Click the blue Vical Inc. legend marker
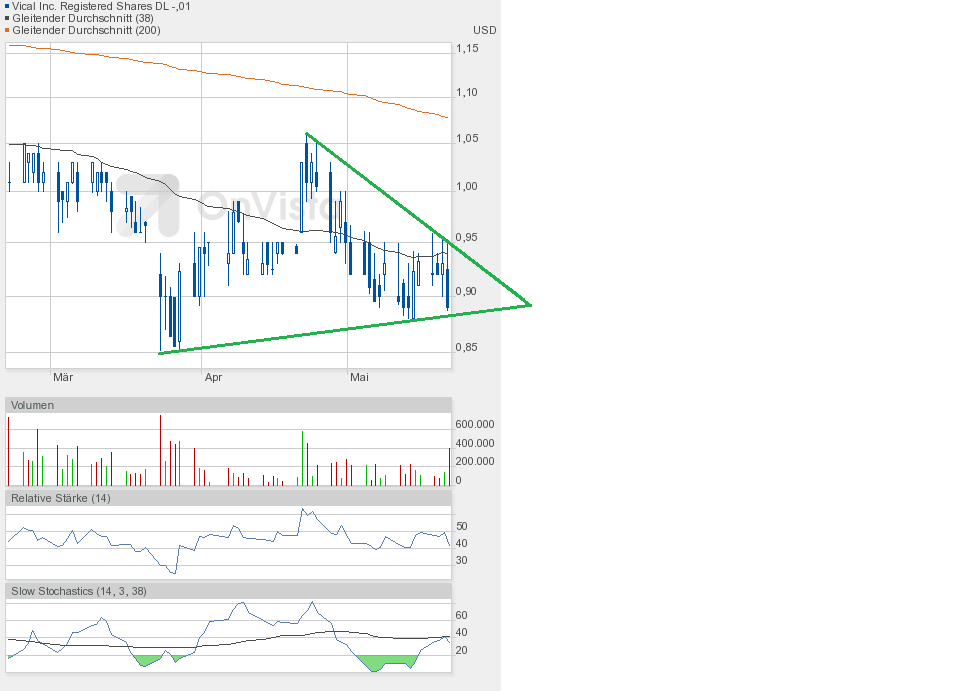960x691 pixels. click(x=7, y=6)
